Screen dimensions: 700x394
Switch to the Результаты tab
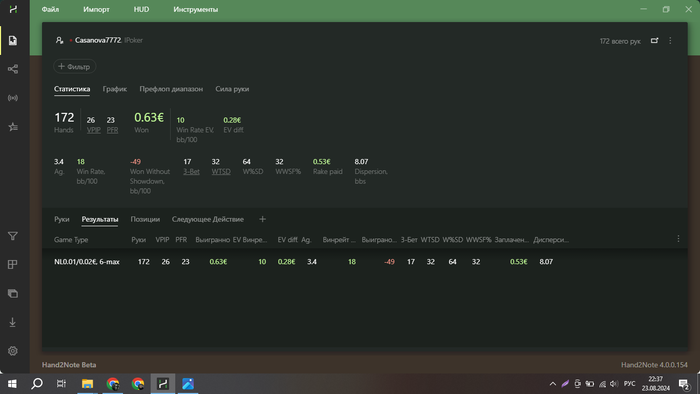tap(100, 219)
